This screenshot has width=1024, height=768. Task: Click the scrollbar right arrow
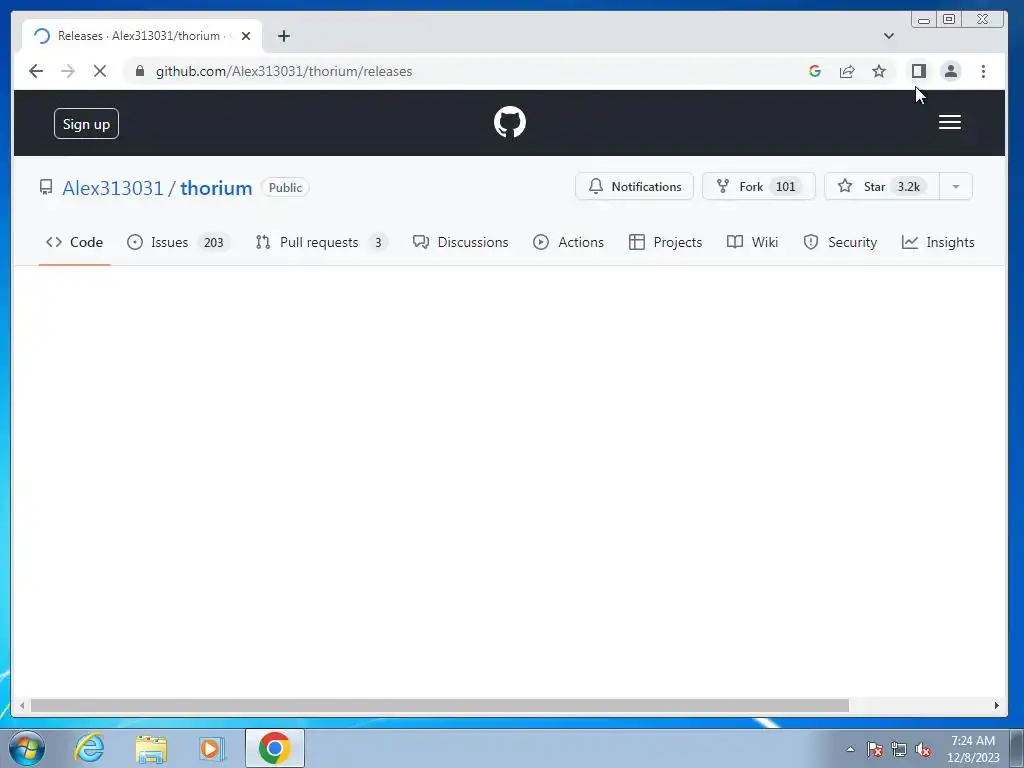click(x=996, y=705)
